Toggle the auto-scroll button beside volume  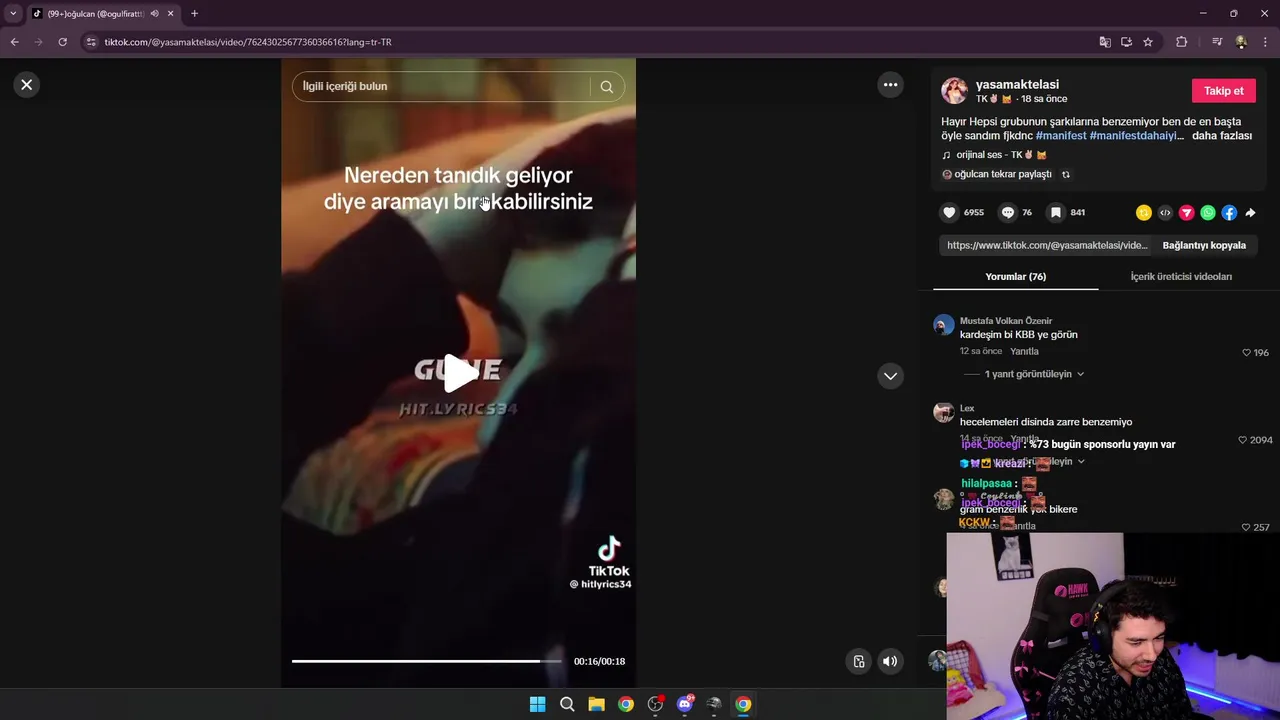tap(858, 661)
